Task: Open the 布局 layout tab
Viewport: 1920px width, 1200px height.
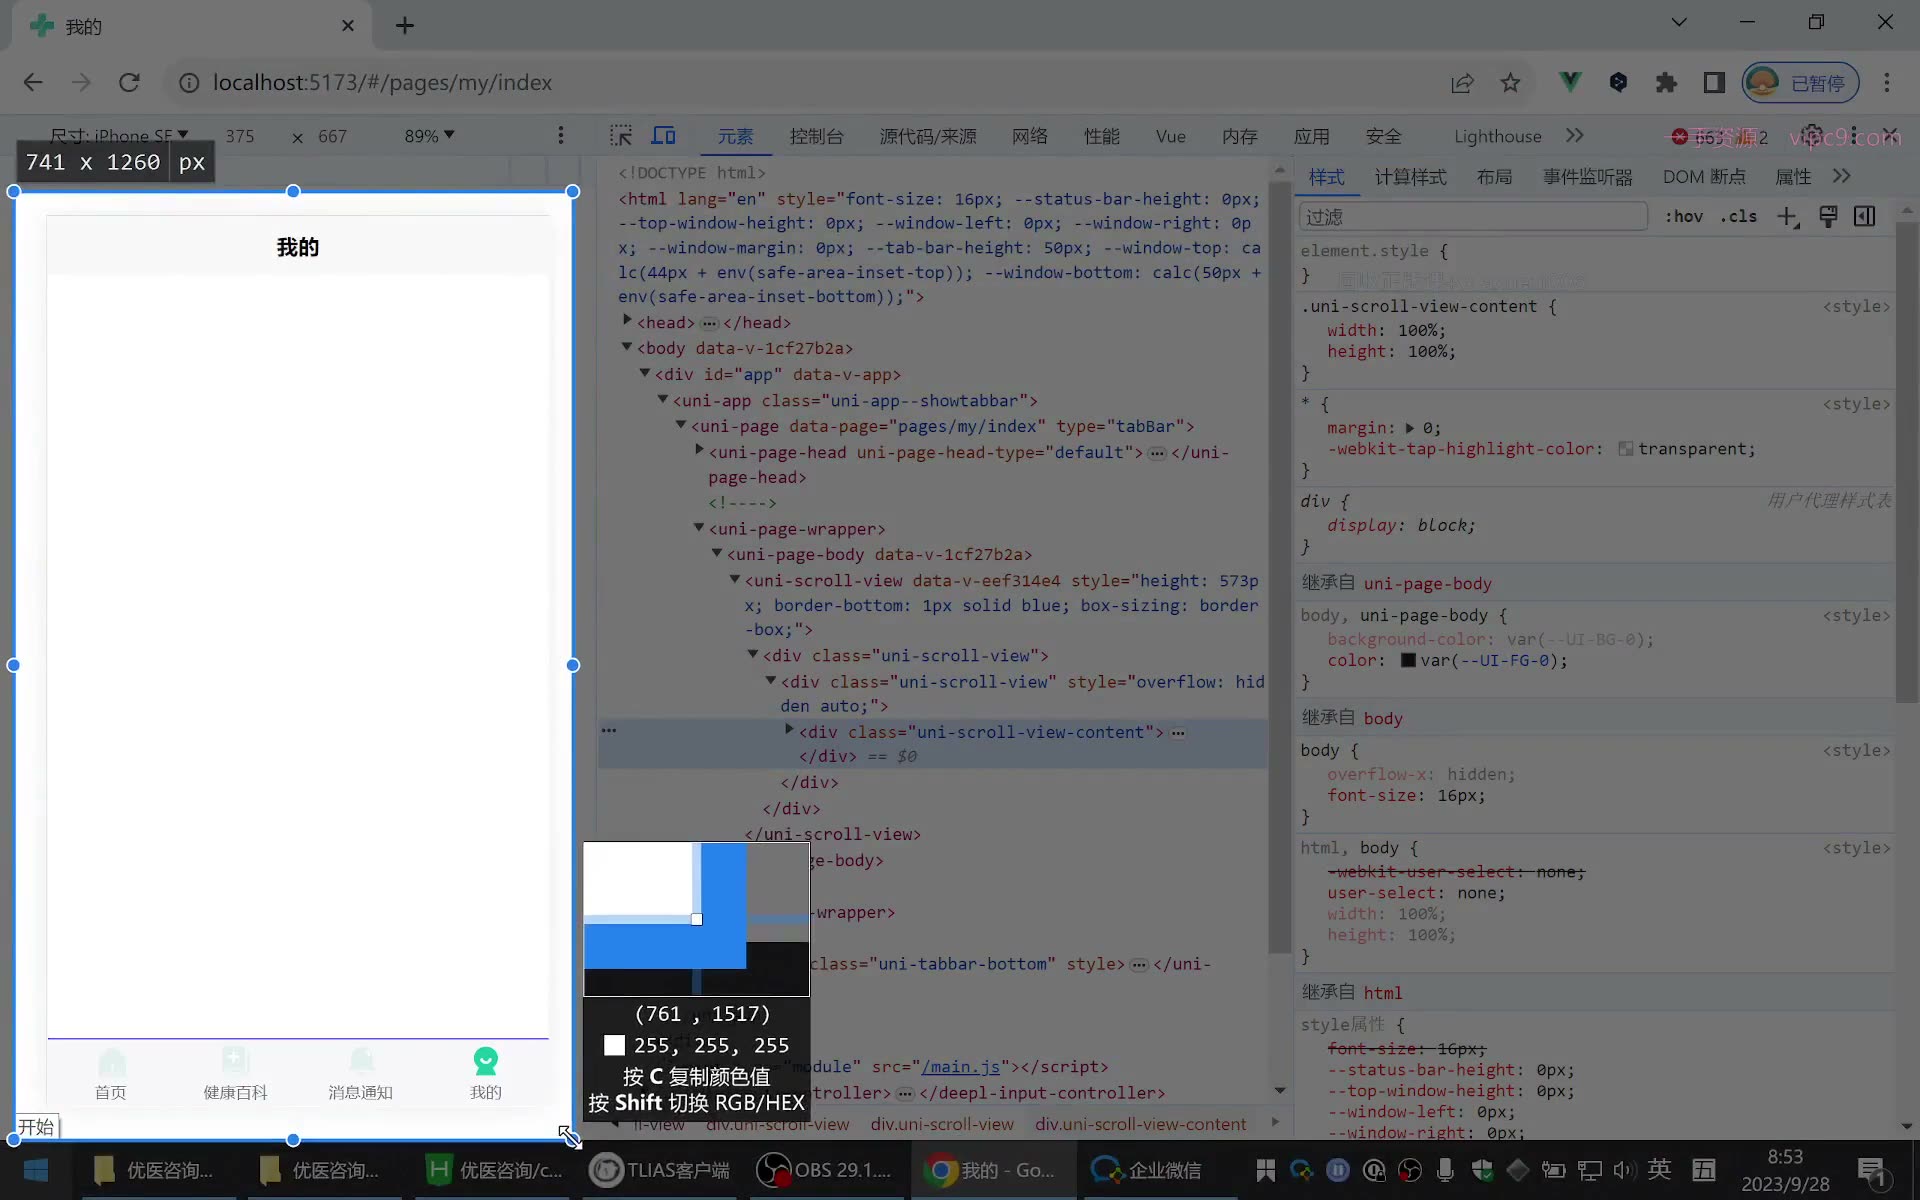Action: pyautogui.click(x=1494, y=177)
